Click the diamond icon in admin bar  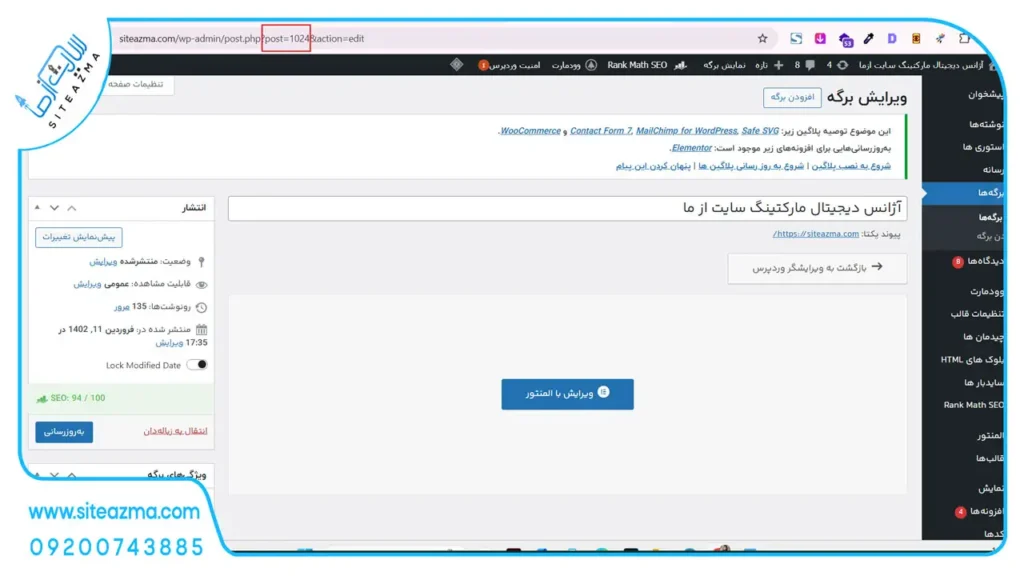[x=456, y=64]
